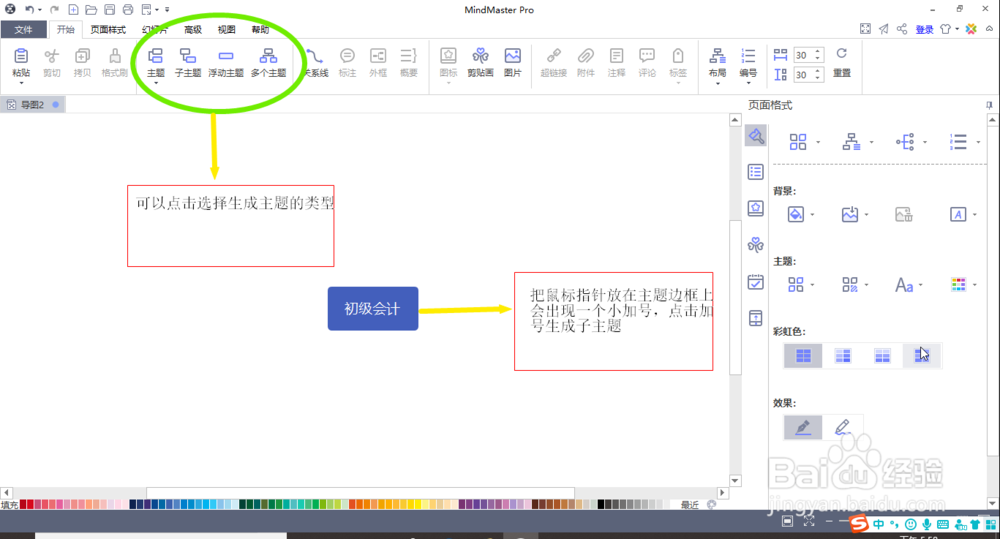Enable the hand-drawn 效果 sketch effect
The width and height of the screenshot is (1000, 539).
click(842, 427)
